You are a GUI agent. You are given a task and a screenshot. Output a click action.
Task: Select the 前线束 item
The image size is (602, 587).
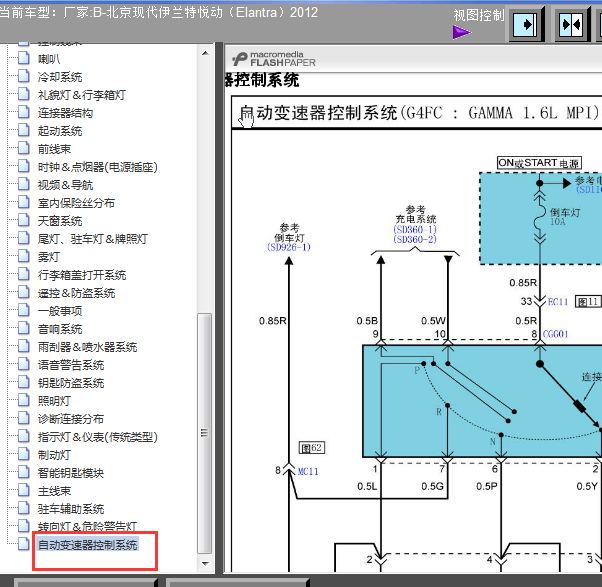point(54,149)
